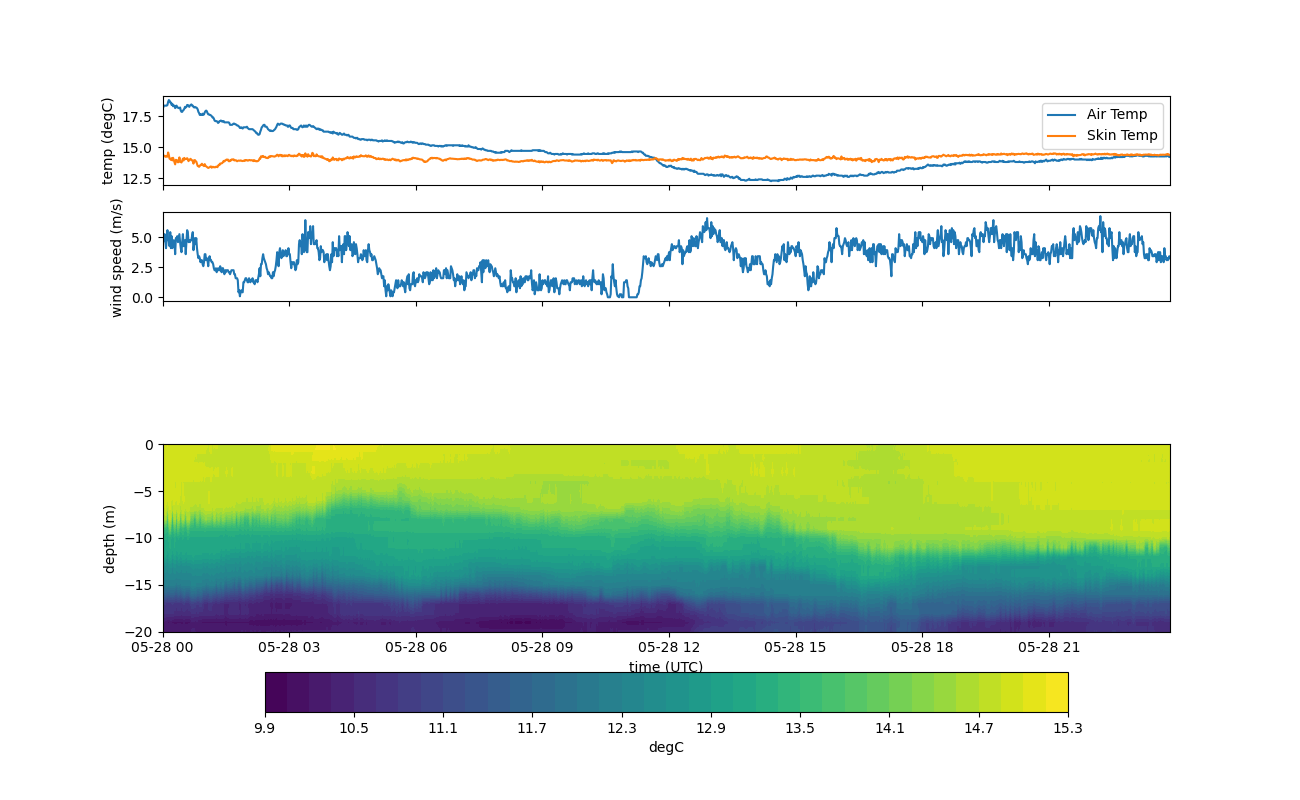Click the temp (degC) axis label
This screenshot has height=800, width=1300.
(x=108, y=141)
